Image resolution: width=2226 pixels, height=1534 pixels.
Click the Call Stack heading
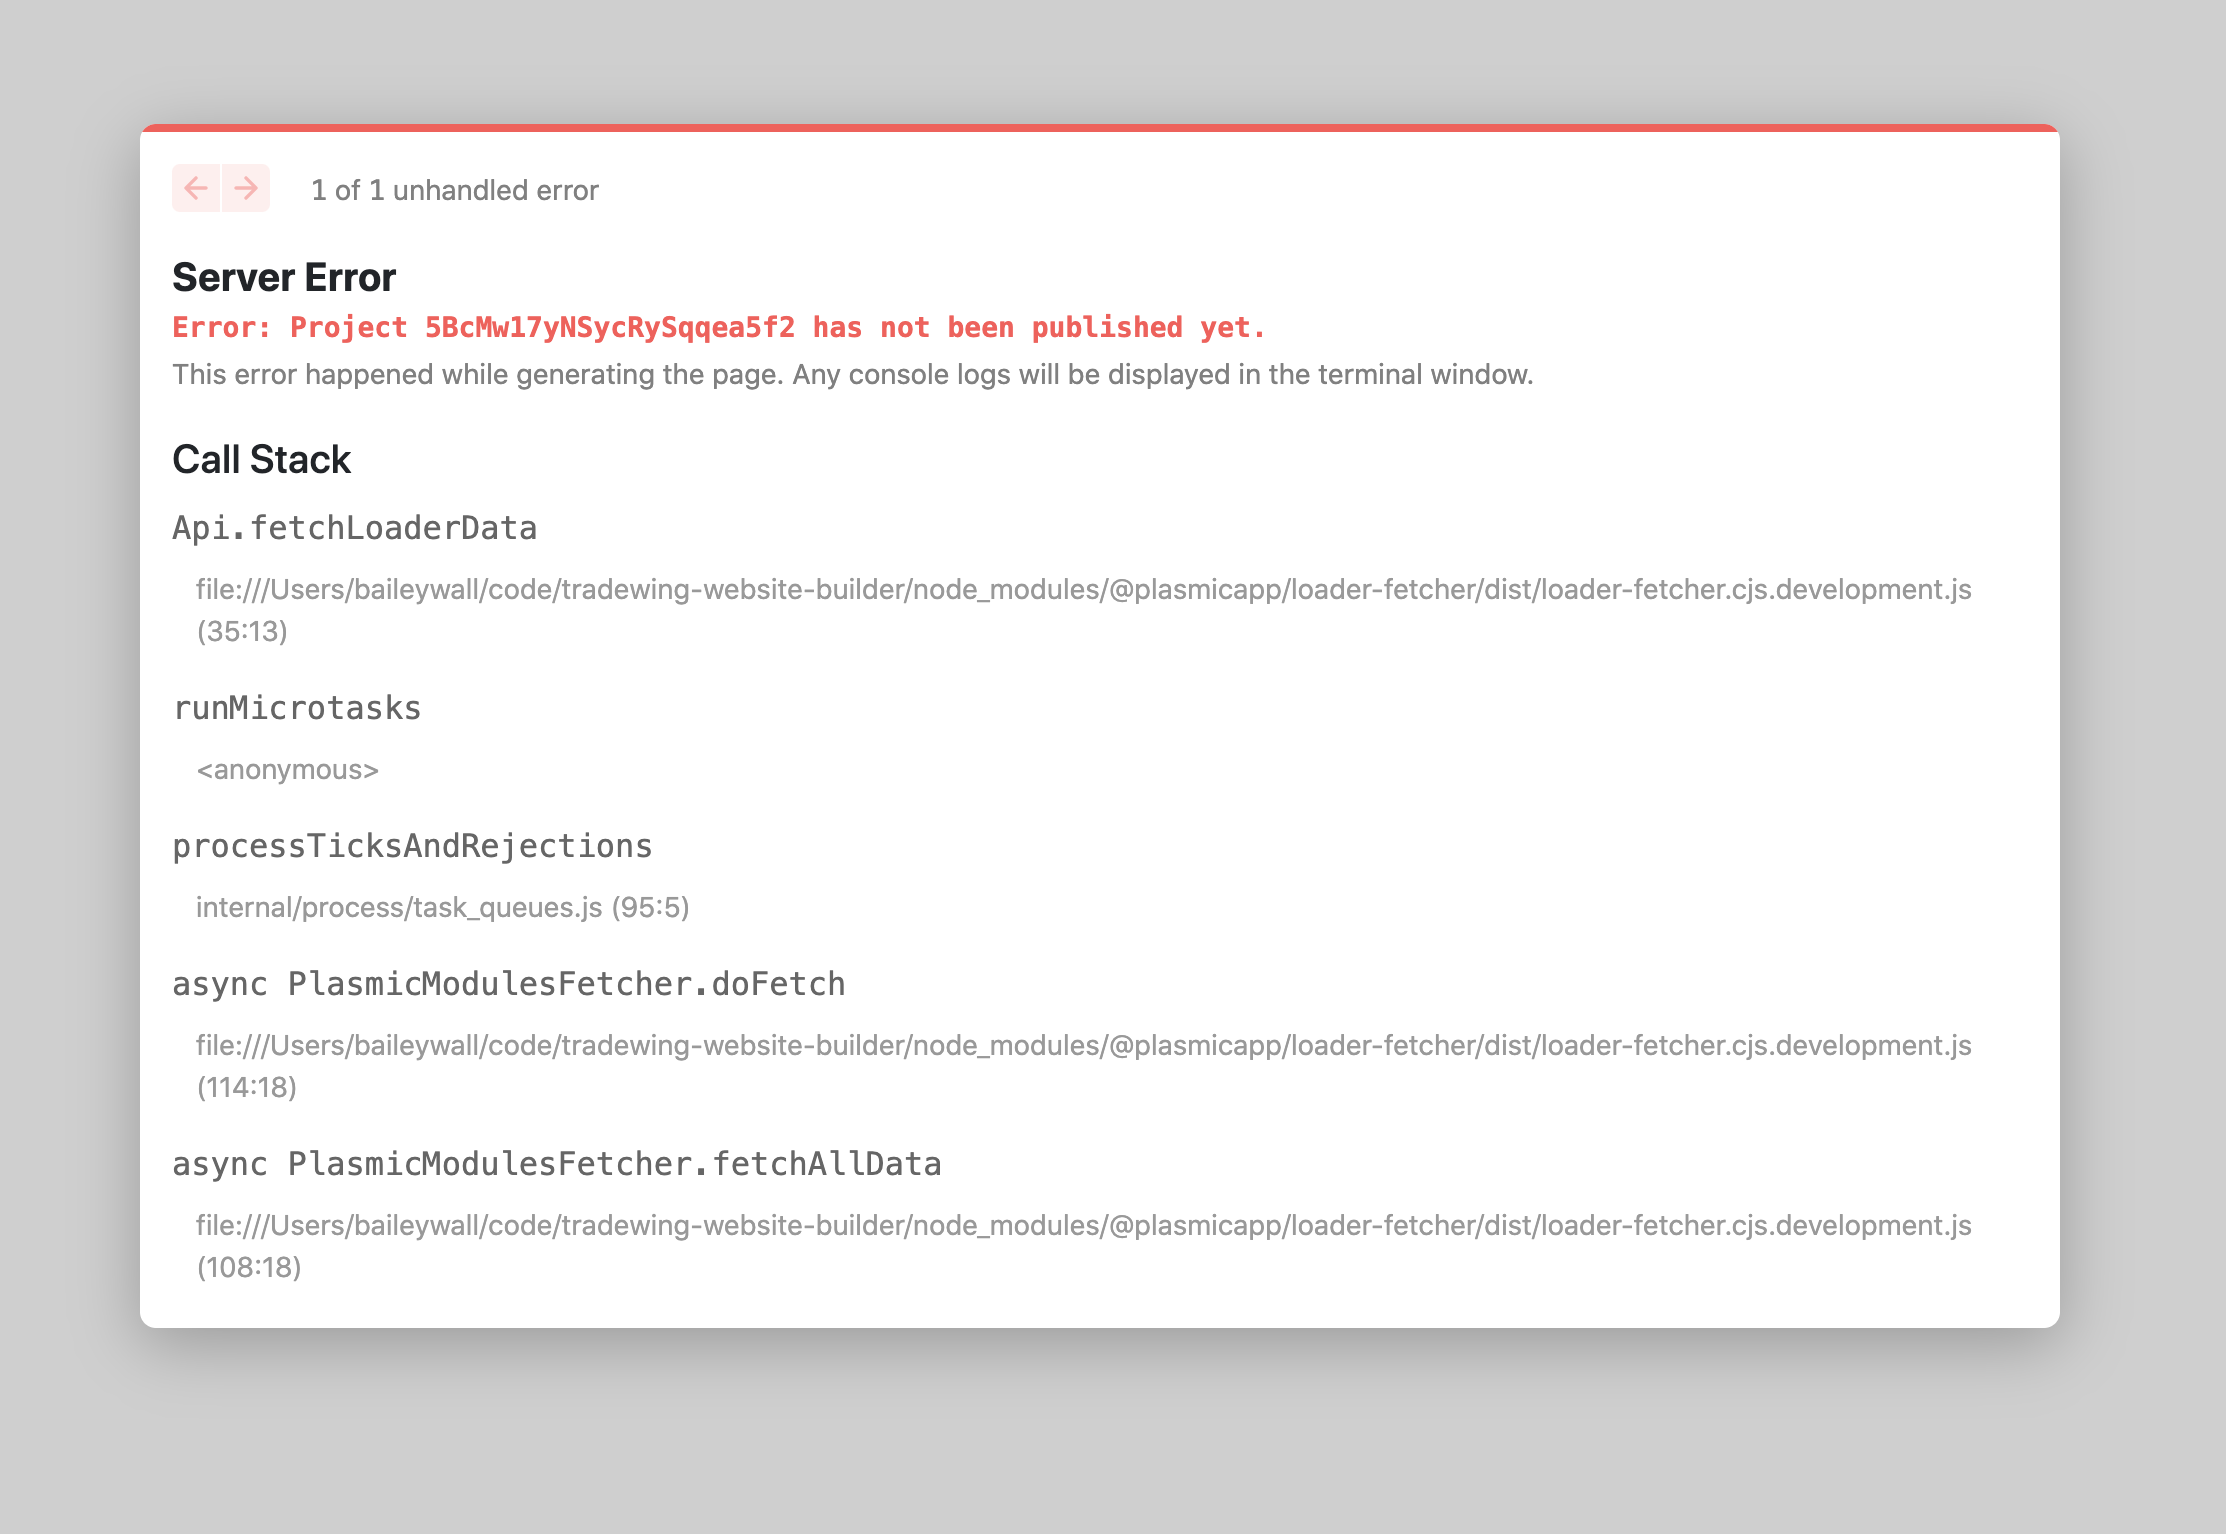(261, 459)
